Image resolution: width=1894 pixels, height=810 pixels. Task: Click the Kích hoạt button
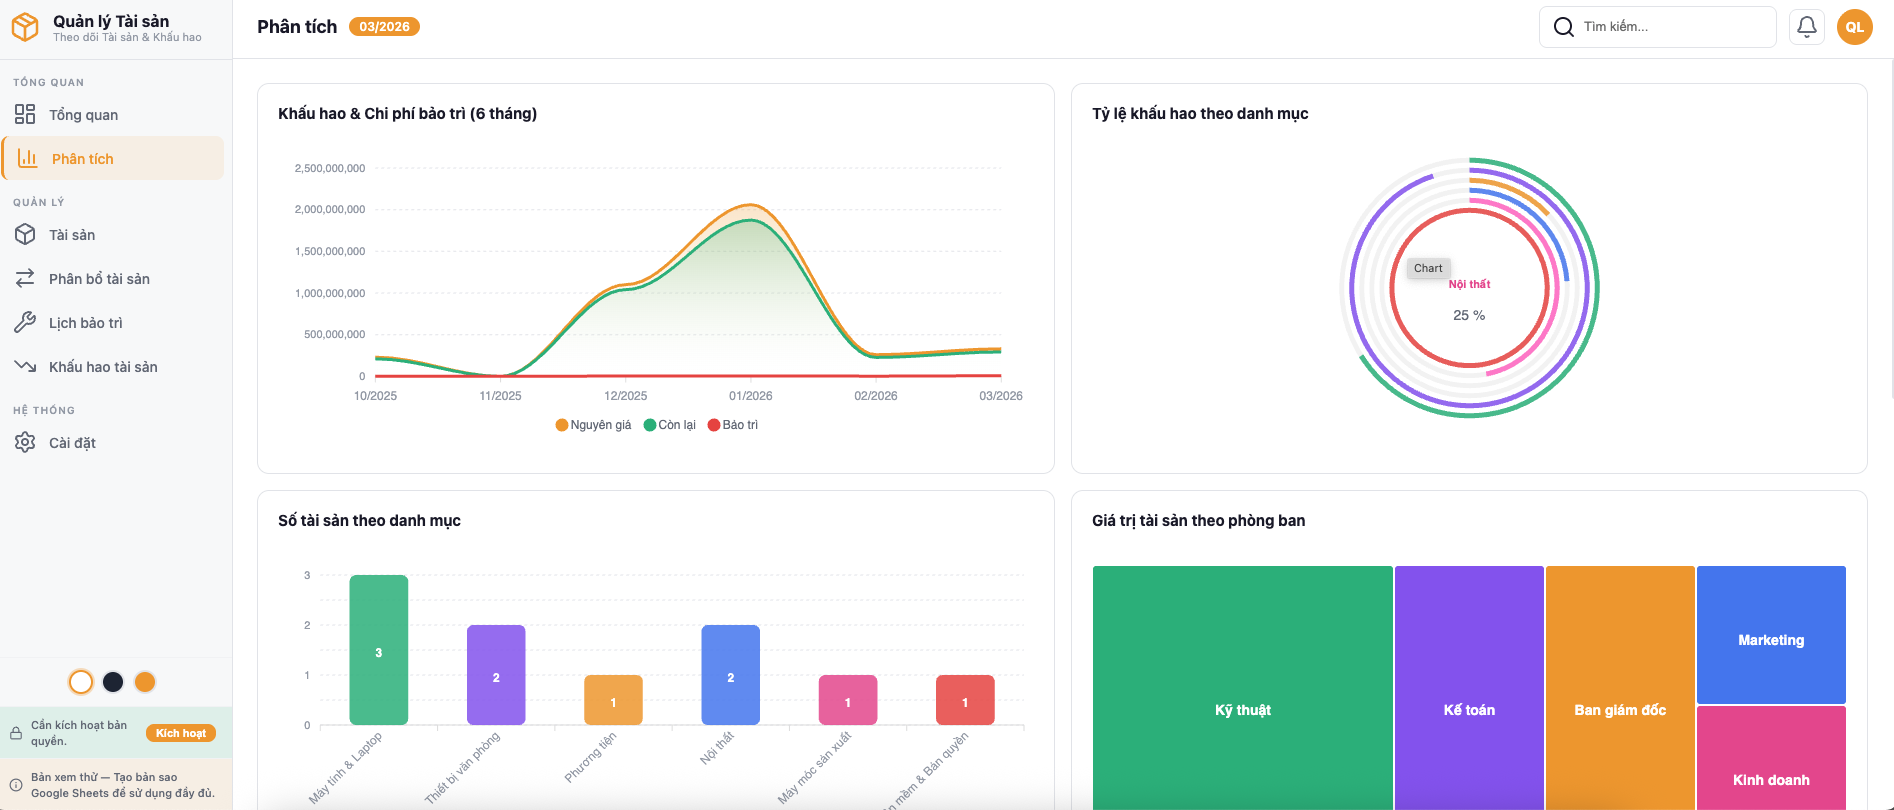pyautogui.click(x=180, y=733)
